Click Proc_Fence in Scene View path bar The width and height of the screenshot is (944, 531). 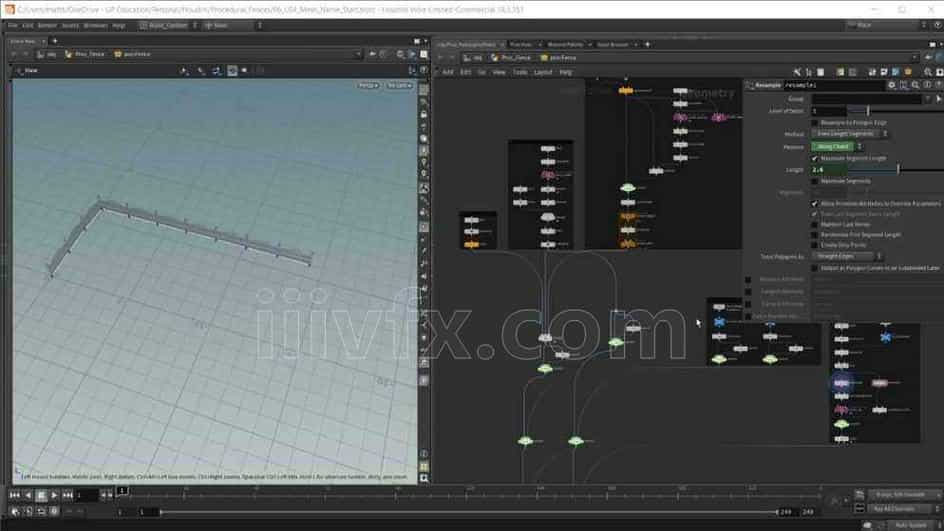[x=84, y=54]
